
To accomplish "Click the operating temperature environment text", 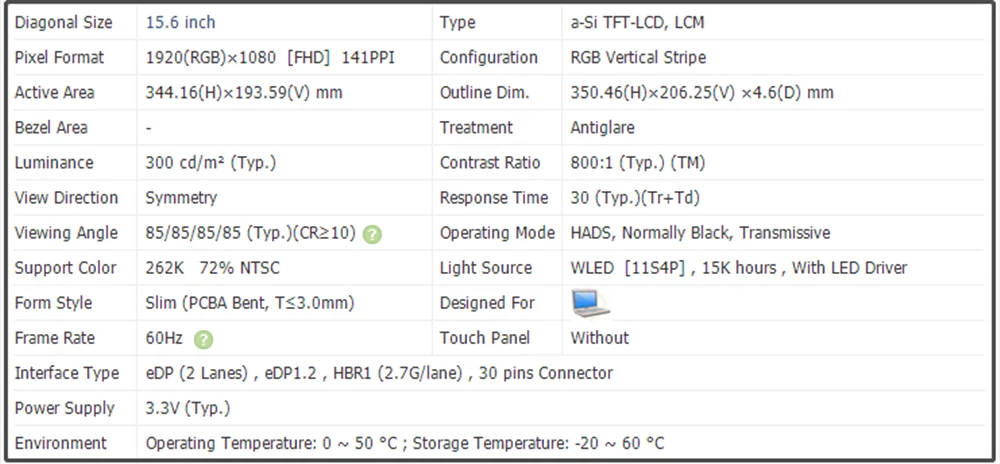I will (405, 443).
